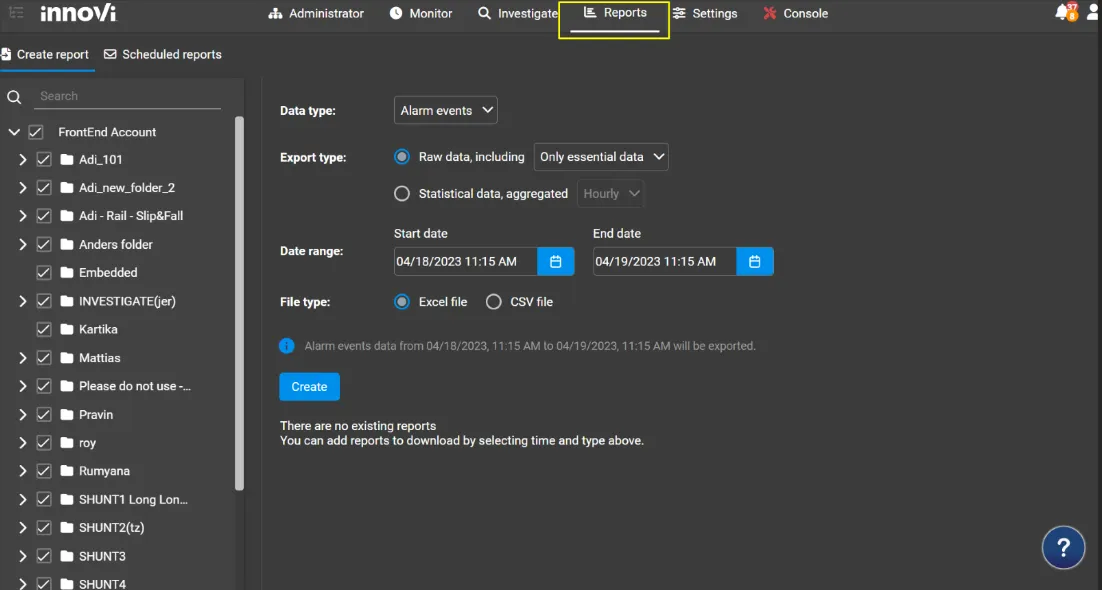This screenshot has width=1102, height=590.
Task: Click the folder search input field
Action: 127,96
